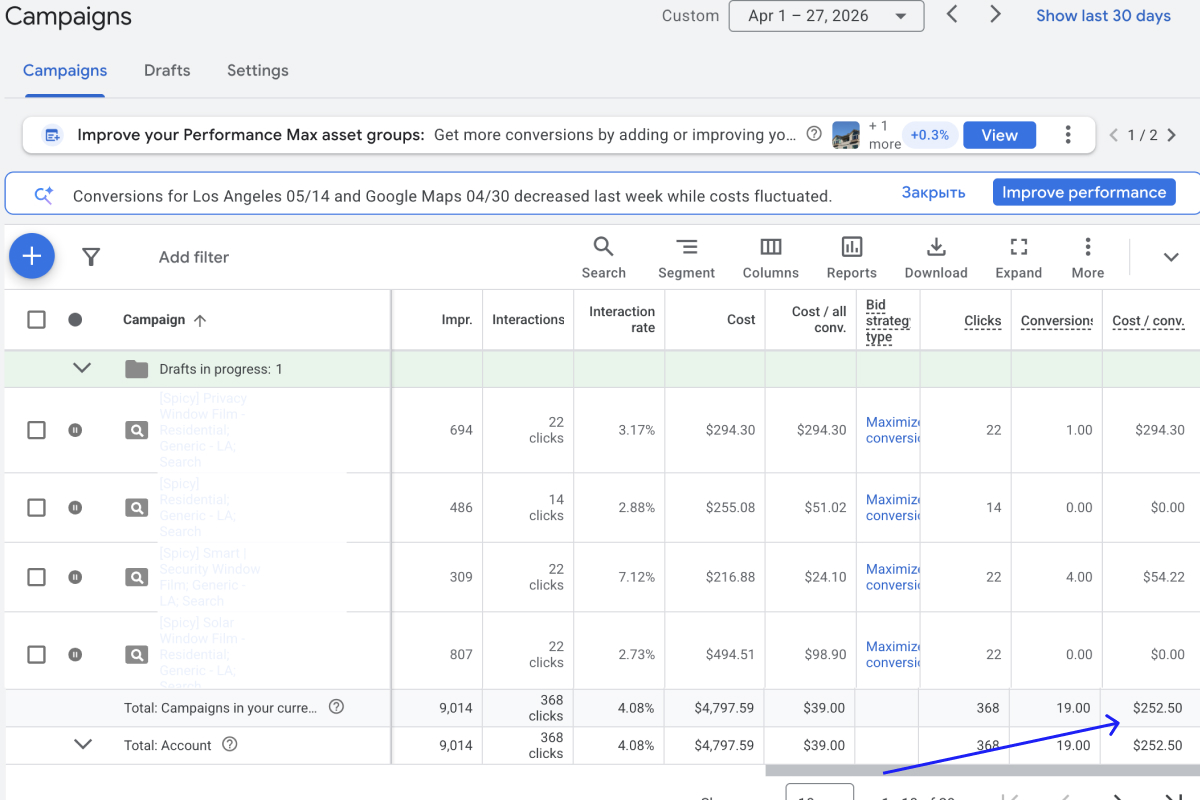Switch to the Campaigns tab
This screenshot has height=800, width=1200.
(65, 70)
